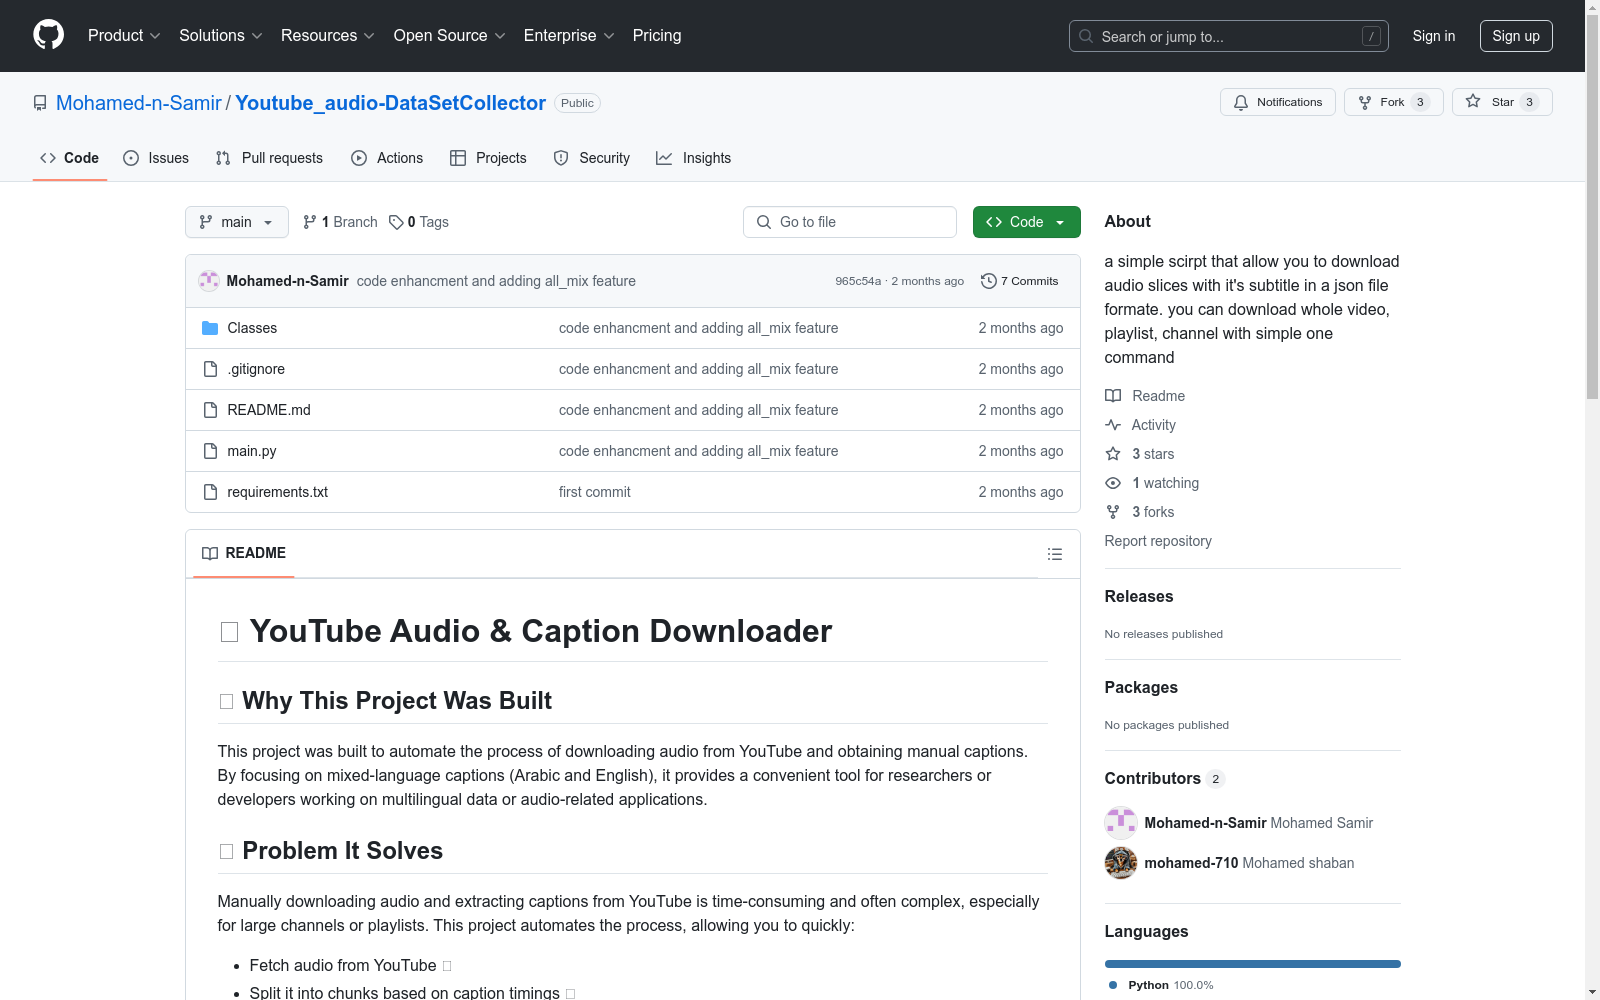Click the search magnifier icon in header
This screenshot has height=1000, width=1600.
[1086, 36]
